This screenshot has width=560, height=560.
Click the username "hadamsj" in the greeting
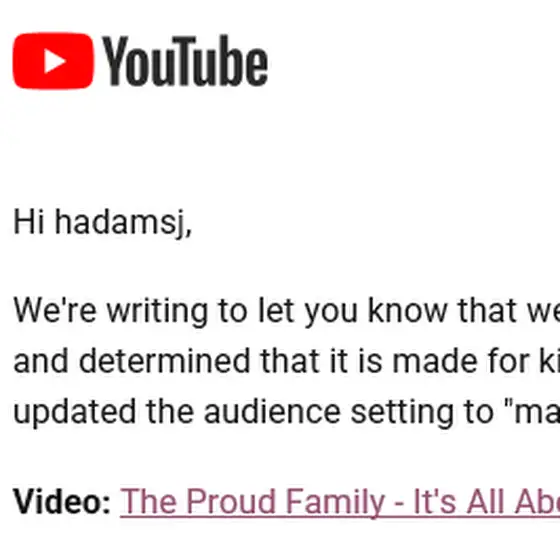pos(123,222)
